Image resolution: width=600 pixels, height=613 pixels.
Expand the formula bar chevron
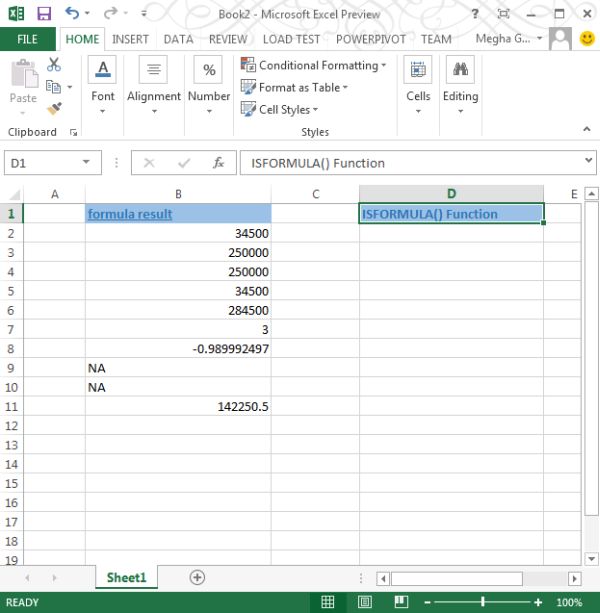point(588,160)
